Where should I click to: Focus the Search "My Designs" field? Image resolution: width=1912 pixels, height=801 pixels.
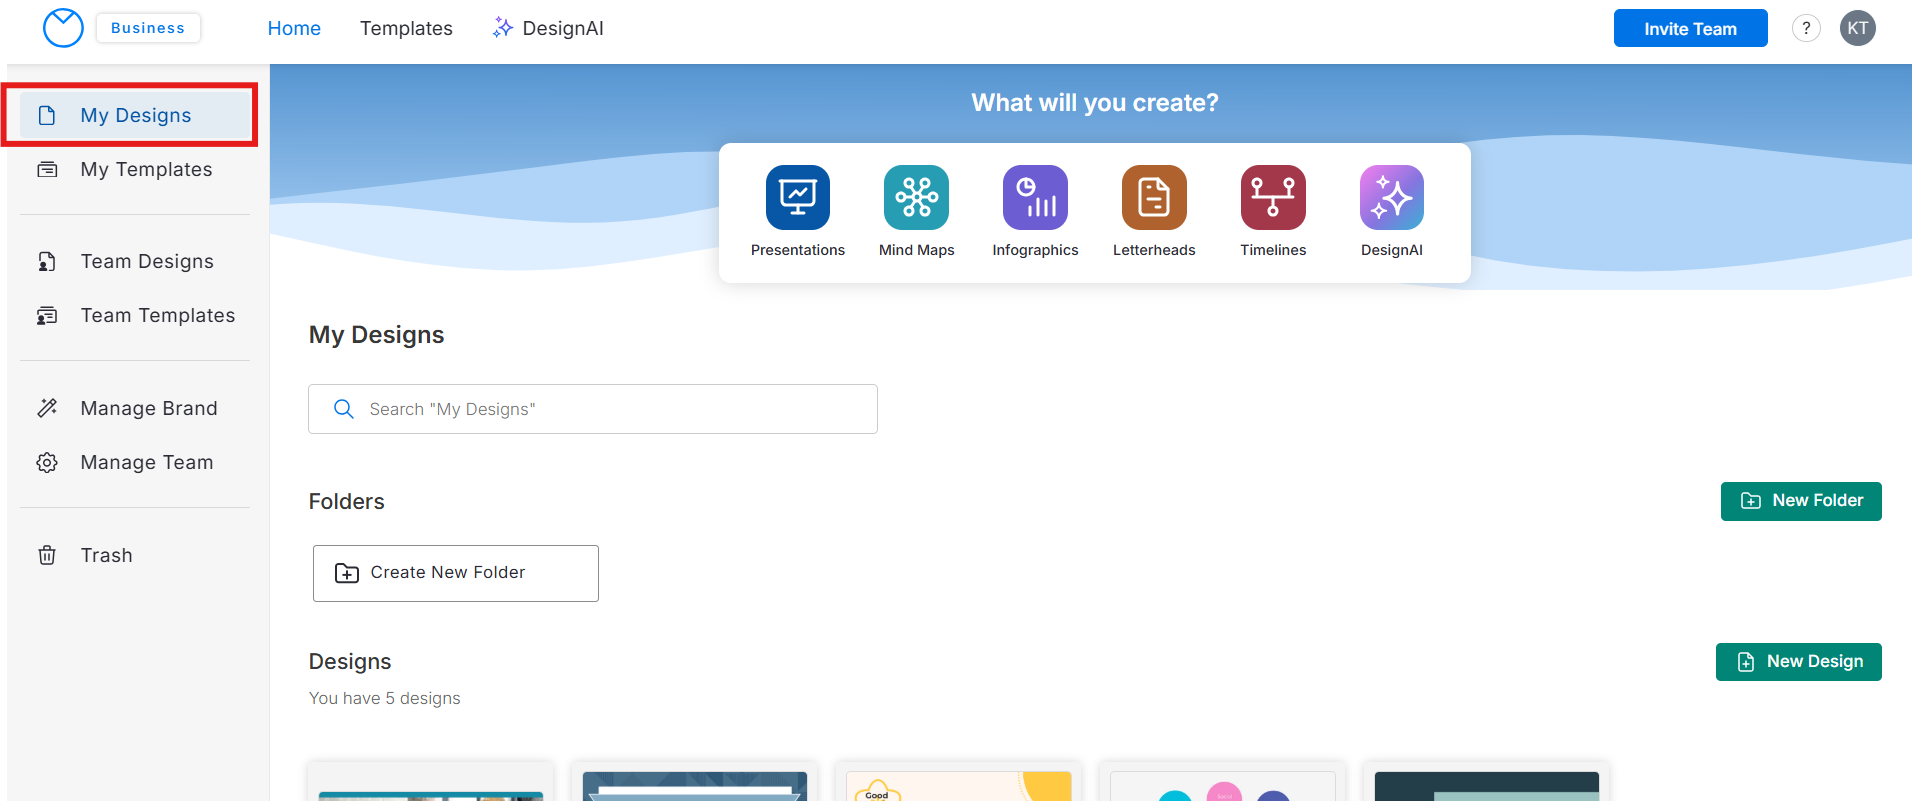(x=593, y=409)
